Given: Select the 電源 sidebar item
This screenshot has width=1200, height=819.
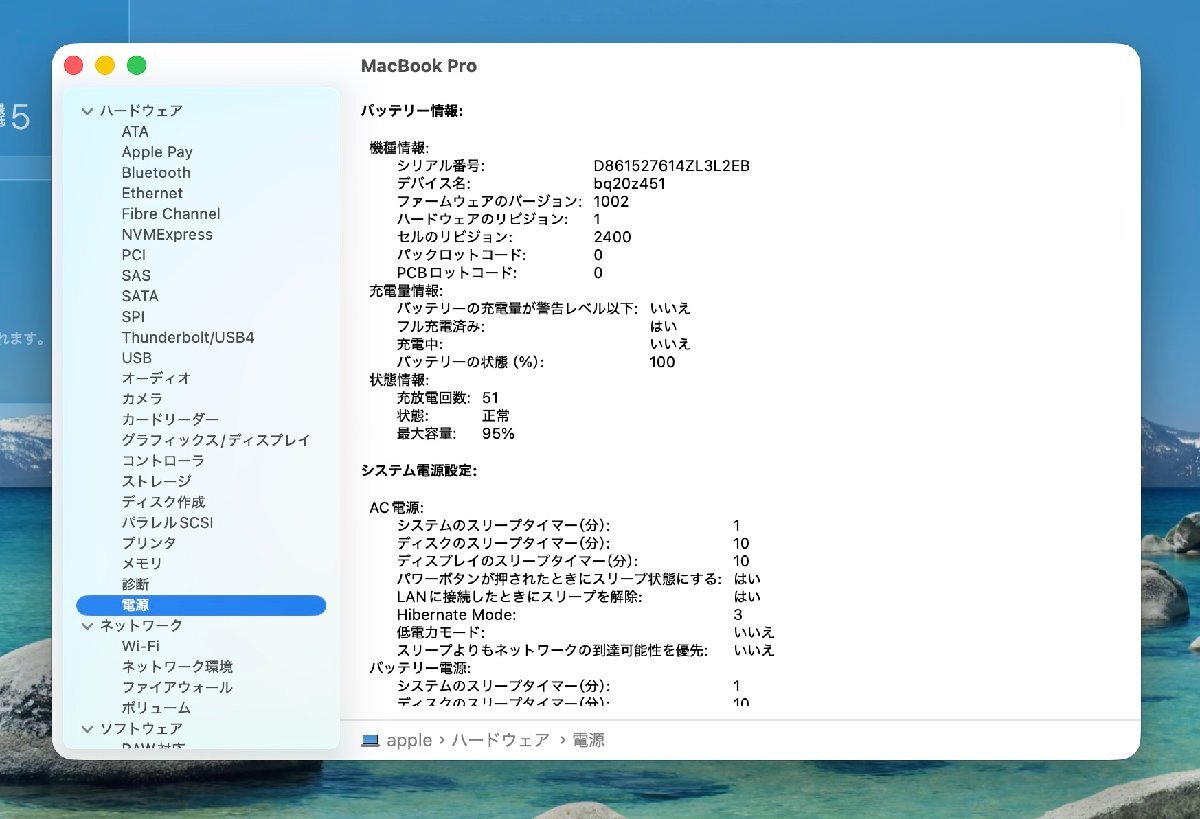Looking at the screenshot, I should point(135,605).
